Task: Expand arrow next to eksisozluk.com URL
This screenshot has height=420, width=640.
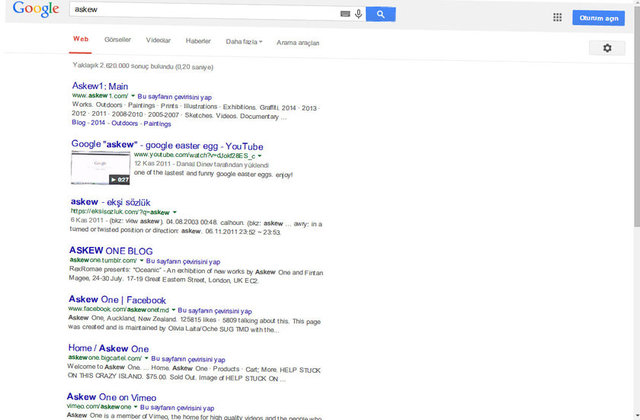Action: [175, 212]
